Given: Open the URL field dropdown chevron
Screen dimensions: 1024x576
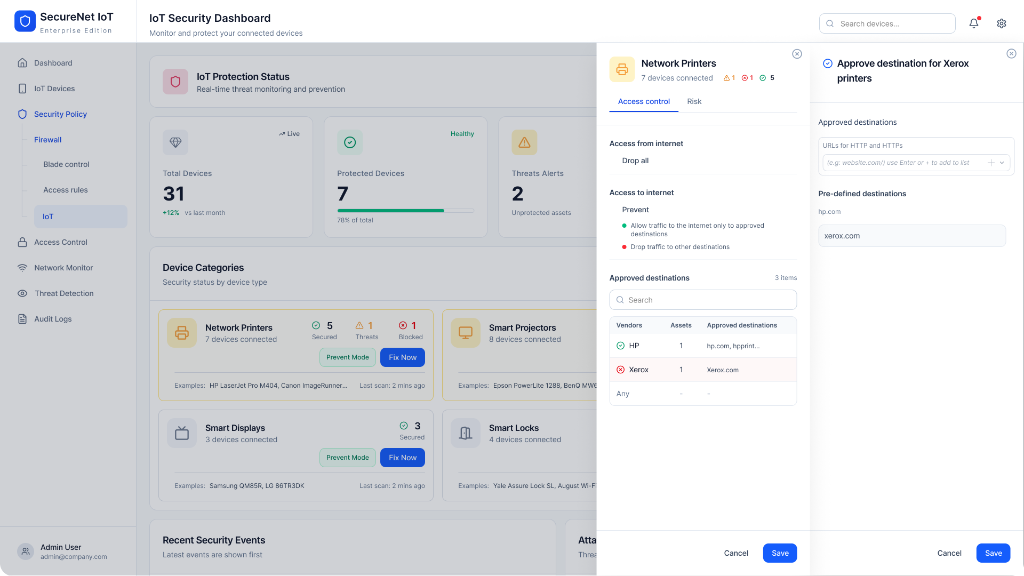Looking at the screenshot, I should click(1002, 163).
